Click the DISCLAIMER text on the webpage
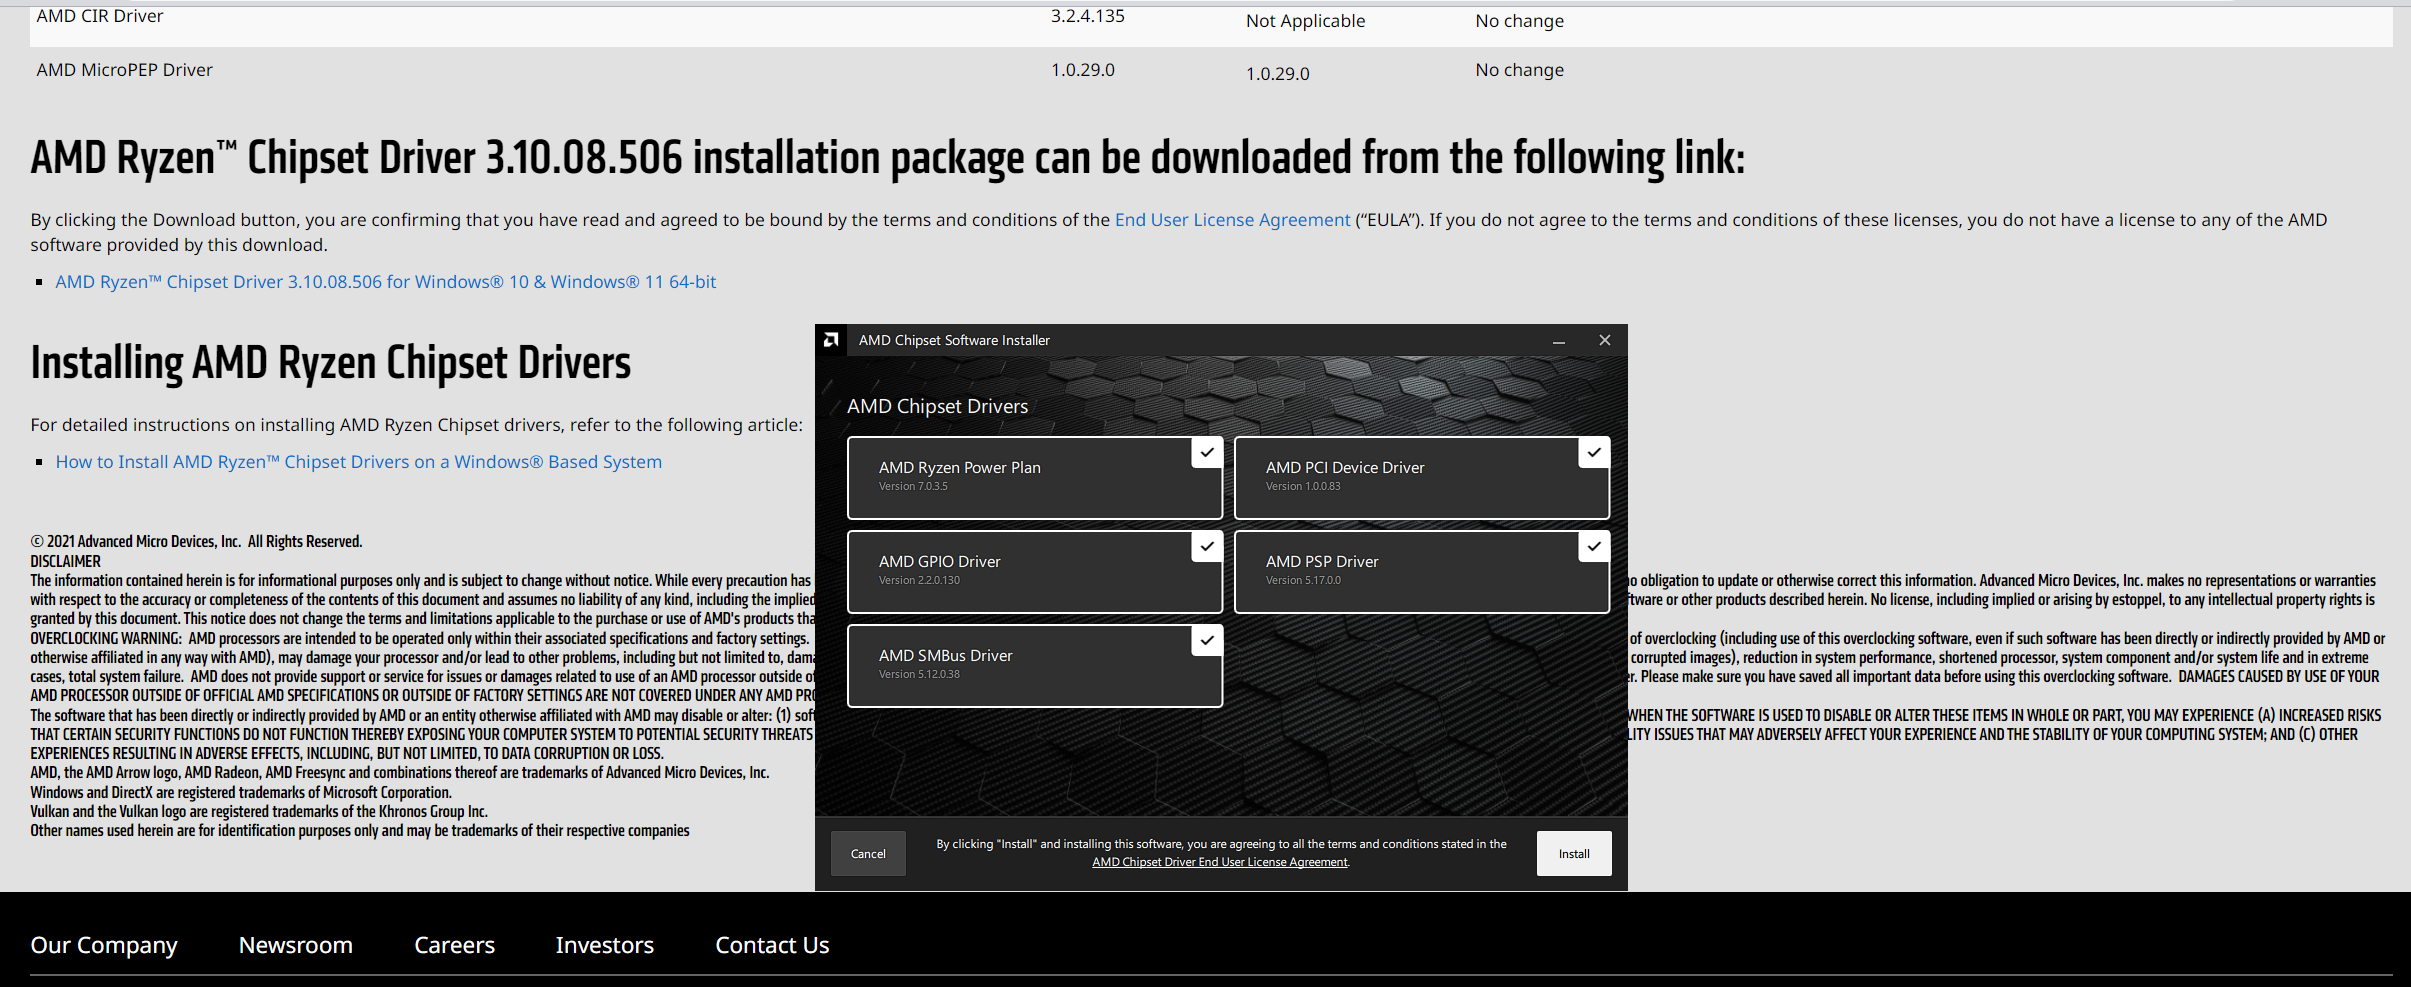The width and height of the screenshot is (2411, 987). [x=65, y=561]
